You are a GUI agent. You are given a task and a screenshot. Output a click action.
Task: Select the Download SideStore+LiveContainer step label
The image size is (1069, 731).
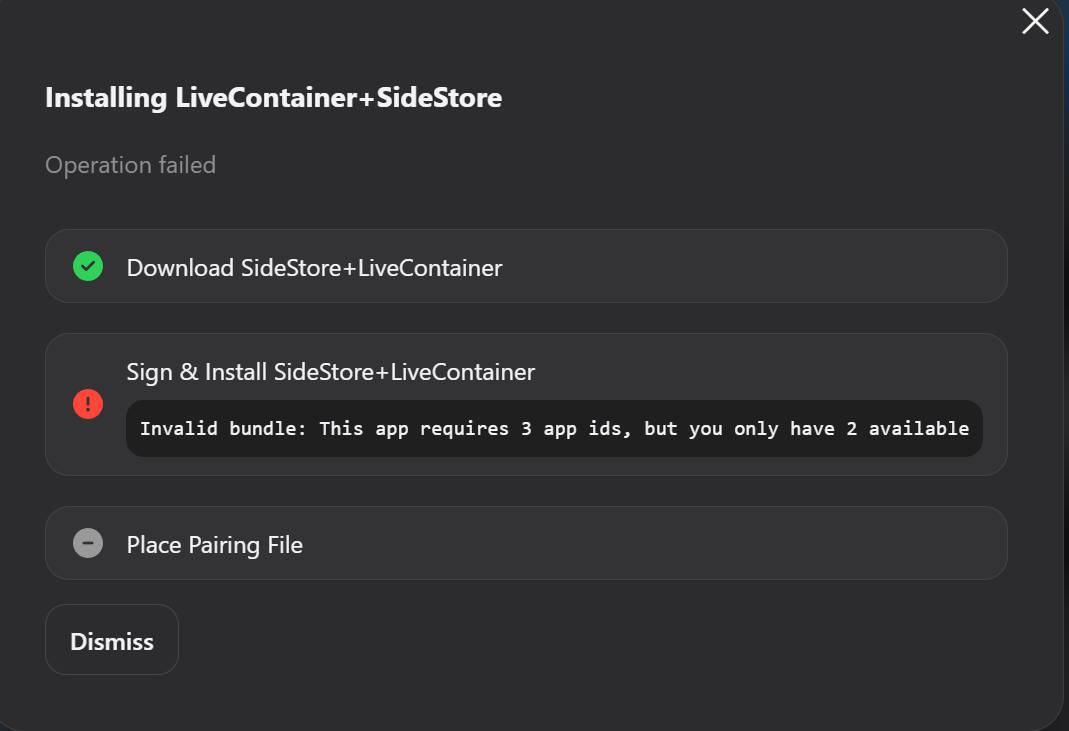(x=314, y=268)
